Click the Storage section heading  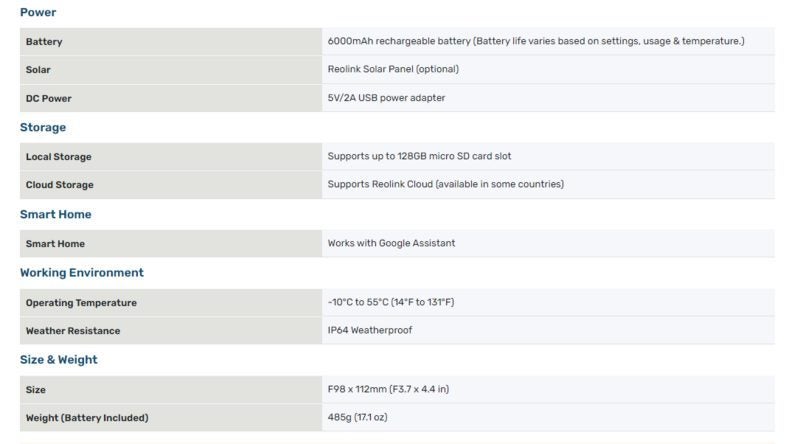tap(43, 127)
